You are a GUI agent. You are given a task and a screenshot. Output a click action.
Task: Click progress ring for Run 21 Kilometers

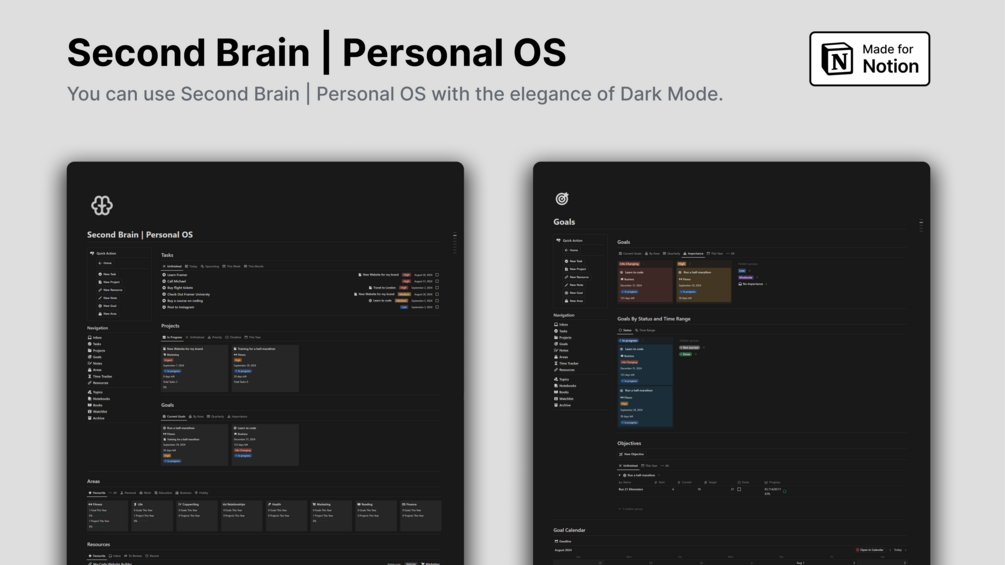coord(785,491)
